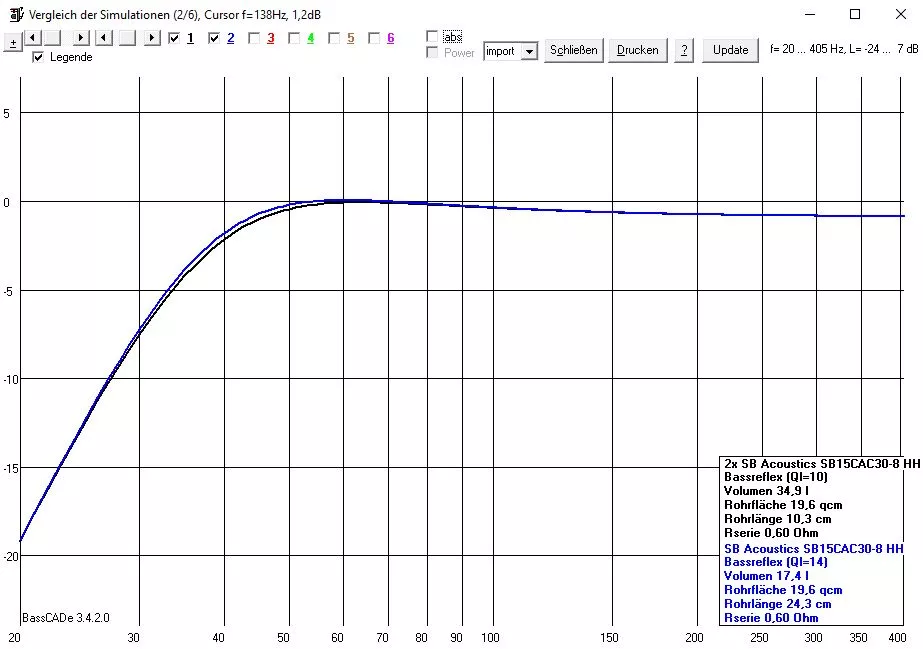Click the right arrow beside checkbox 1
The height and width of the screenshot is (649, 923).
coord(152,38)
